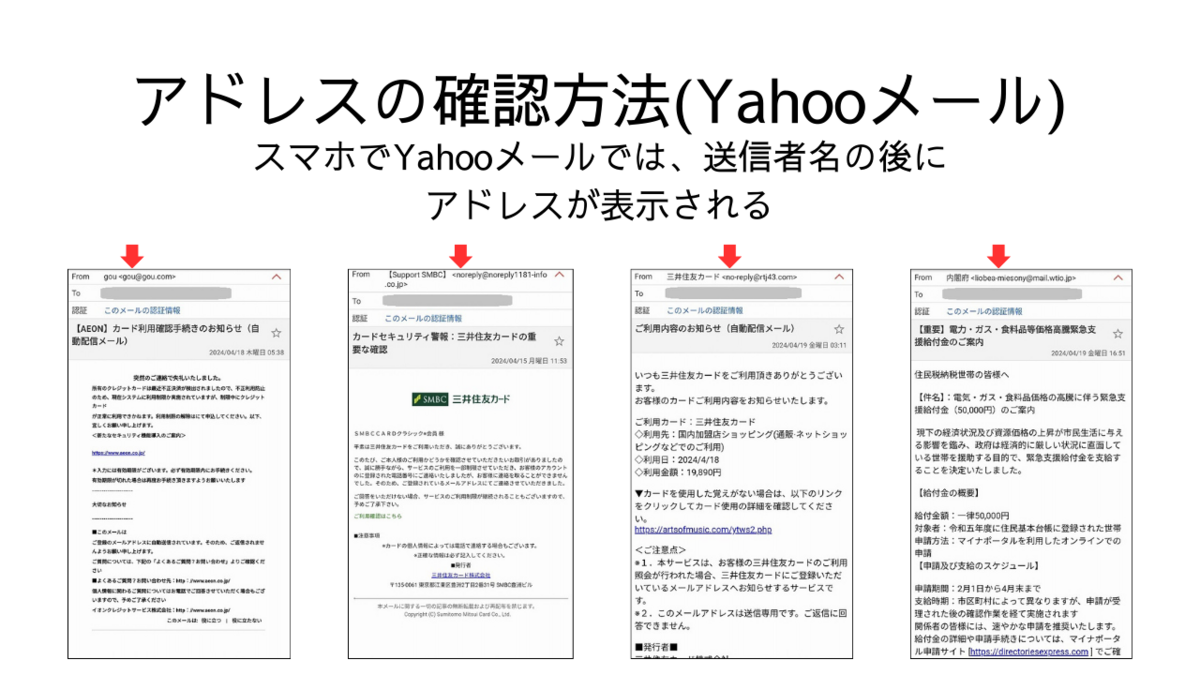Click subject 【AEON】カード利用確認手続きのお知らせ
This screenshot has height=675, width=1200.
(167, 334)
